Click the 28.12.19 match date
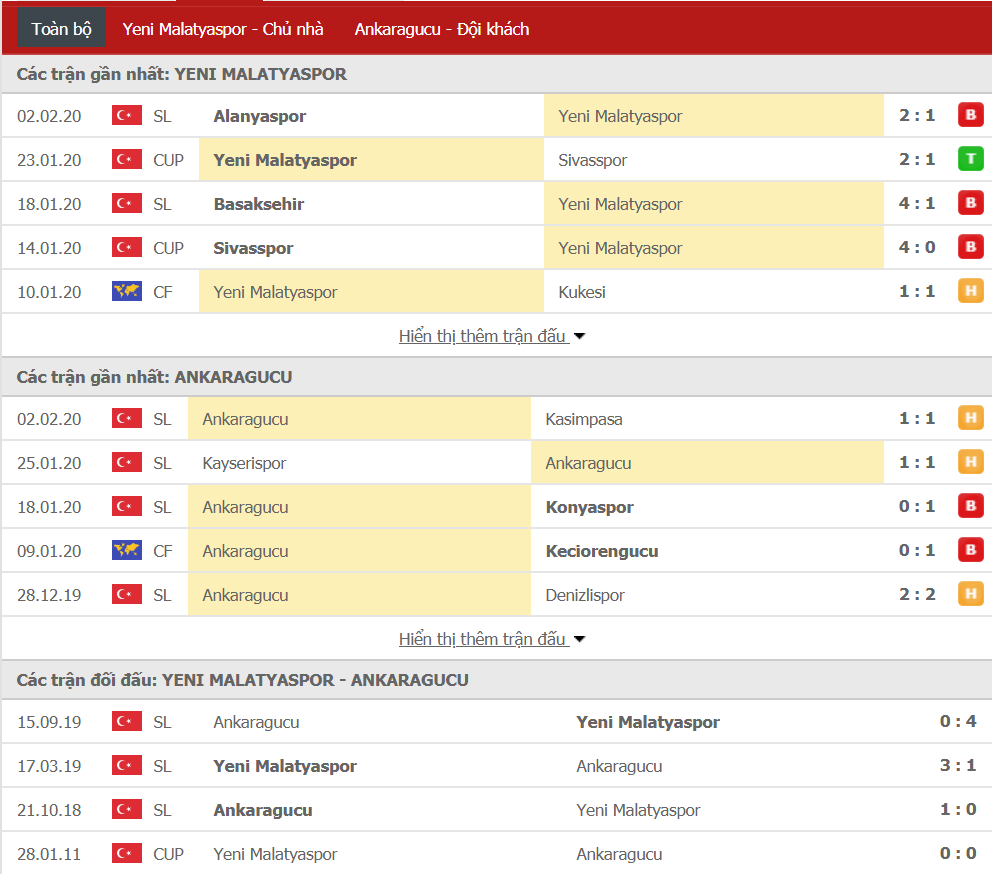 pyautogui.click(x=49, y=596)
